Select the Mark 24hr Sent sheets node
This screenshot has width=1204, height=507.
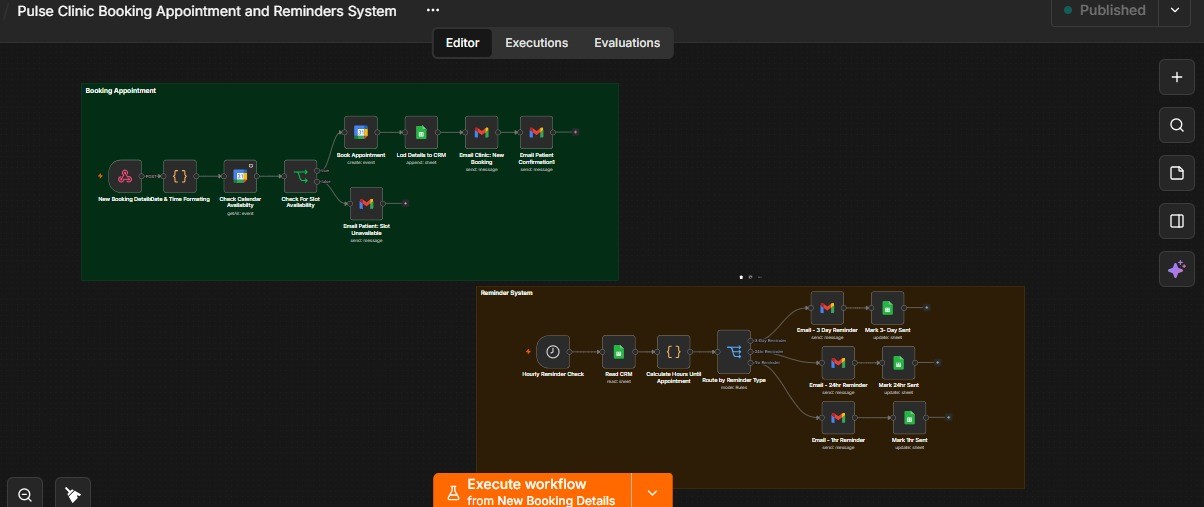[x=898, y=362]
